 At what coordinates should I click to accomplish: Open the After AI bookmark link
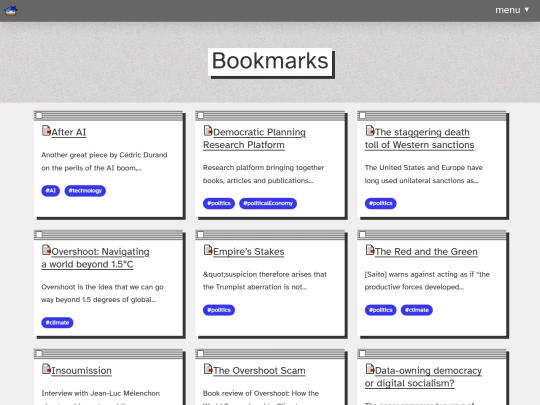[69, 132]
